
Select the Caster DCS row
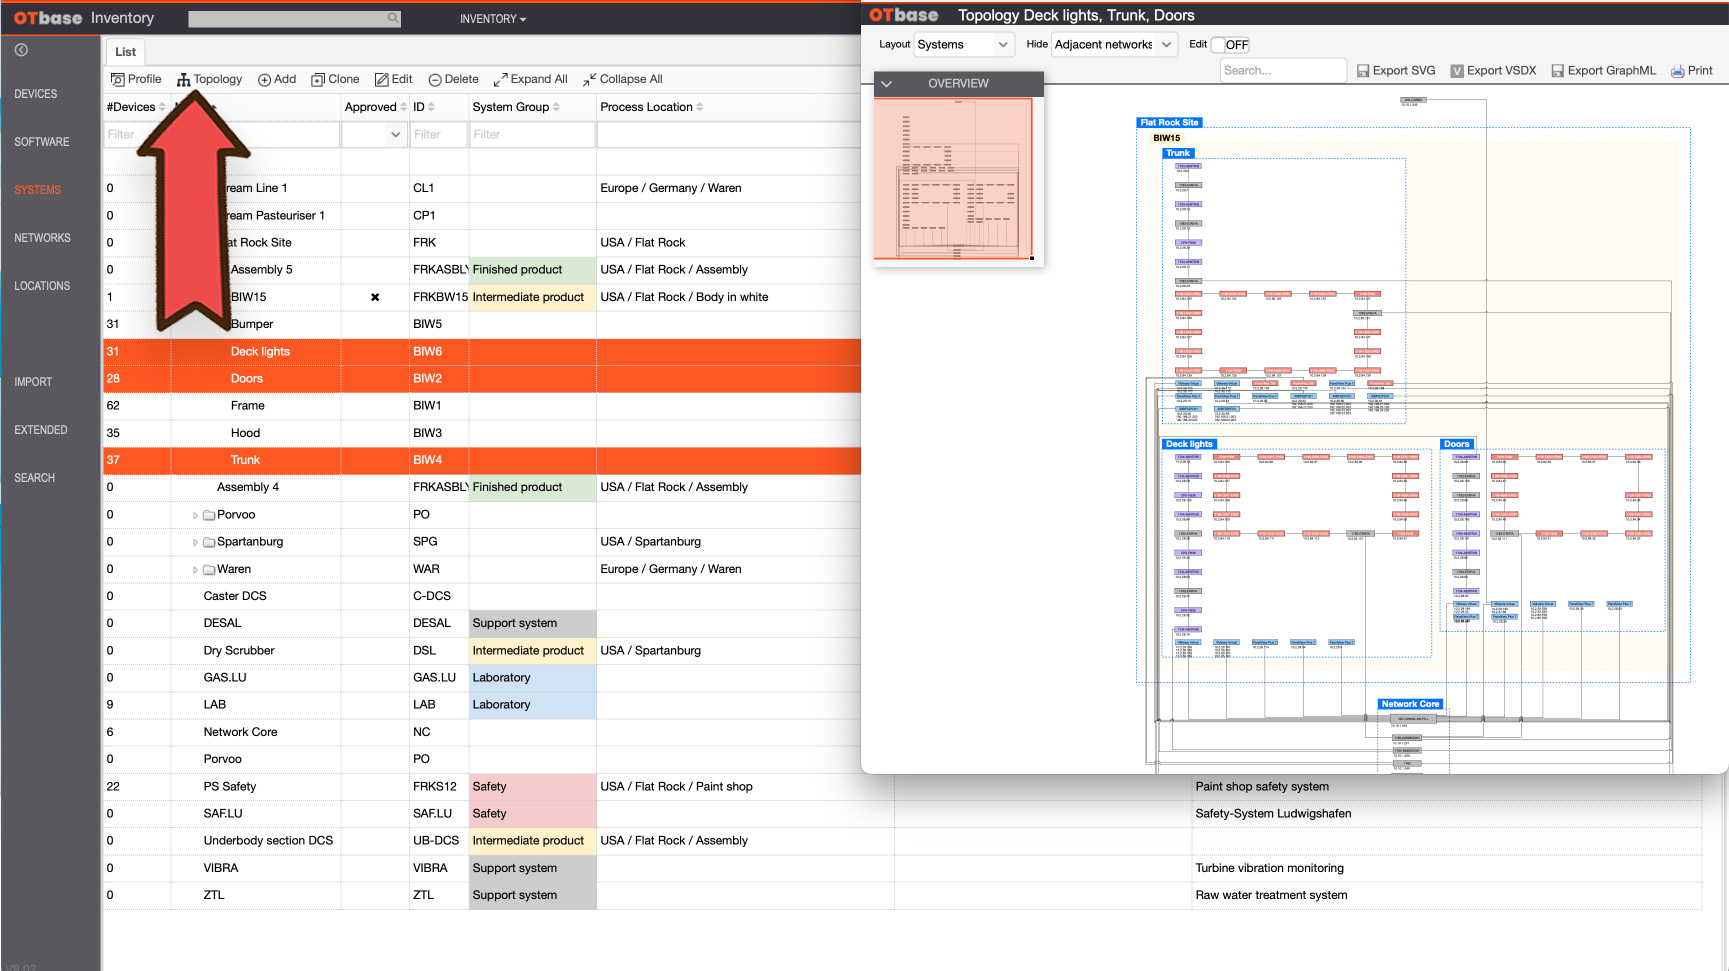(482, 596)
